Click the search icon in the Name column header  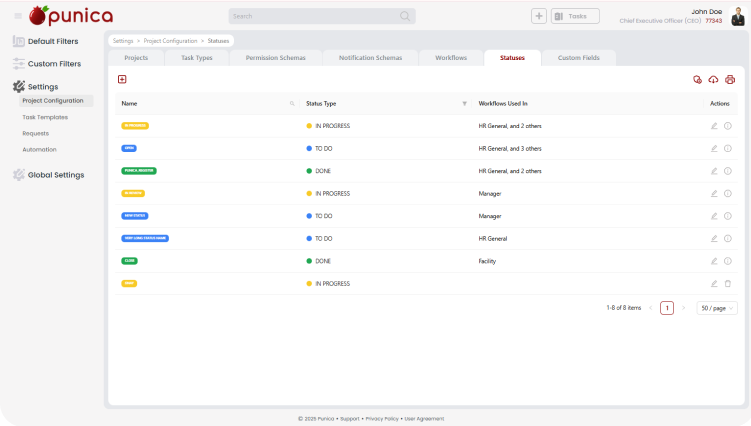point(292,104)
